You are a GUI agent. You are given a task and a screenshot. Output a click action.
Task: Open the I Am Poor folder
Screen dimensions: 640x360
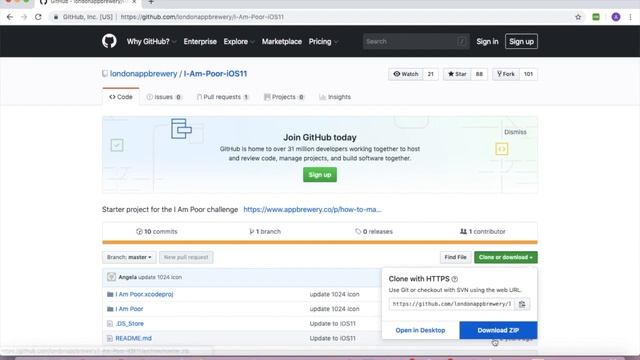[x=129, y=309]
